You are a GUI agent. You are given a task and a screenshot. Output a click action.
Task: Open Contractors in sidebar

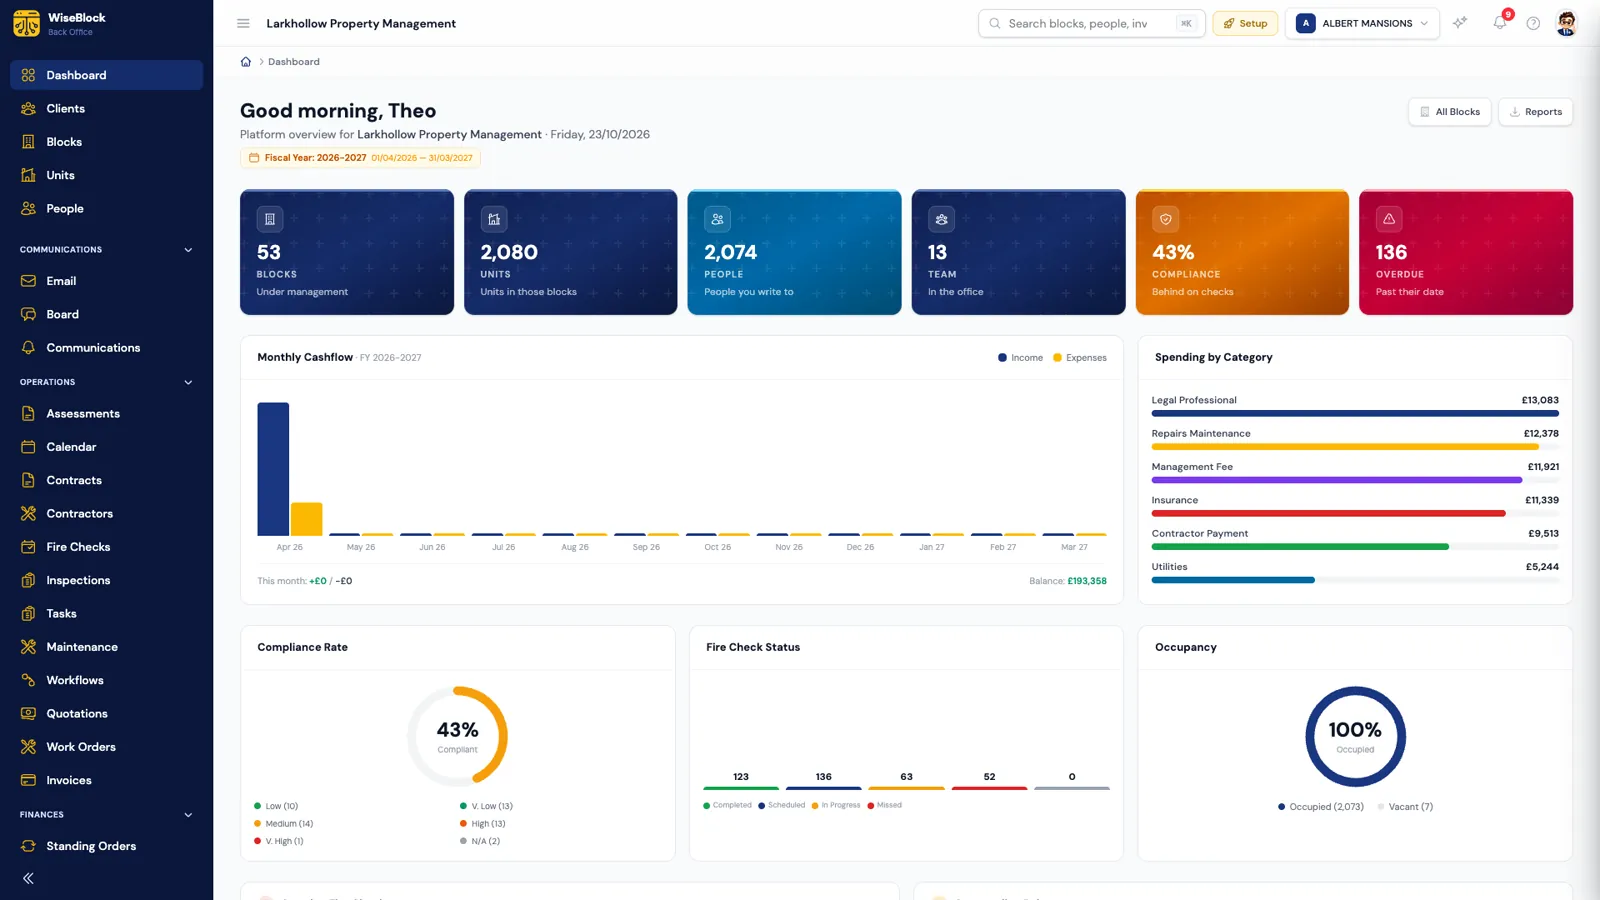coord(106,514)
